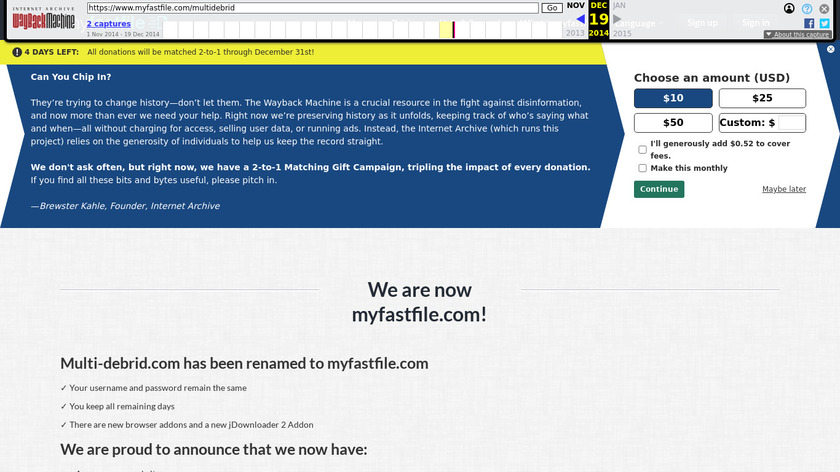Click the grey next capture arrow
The height and width of the screenshot is (472, 840).
tap(617, 19)
